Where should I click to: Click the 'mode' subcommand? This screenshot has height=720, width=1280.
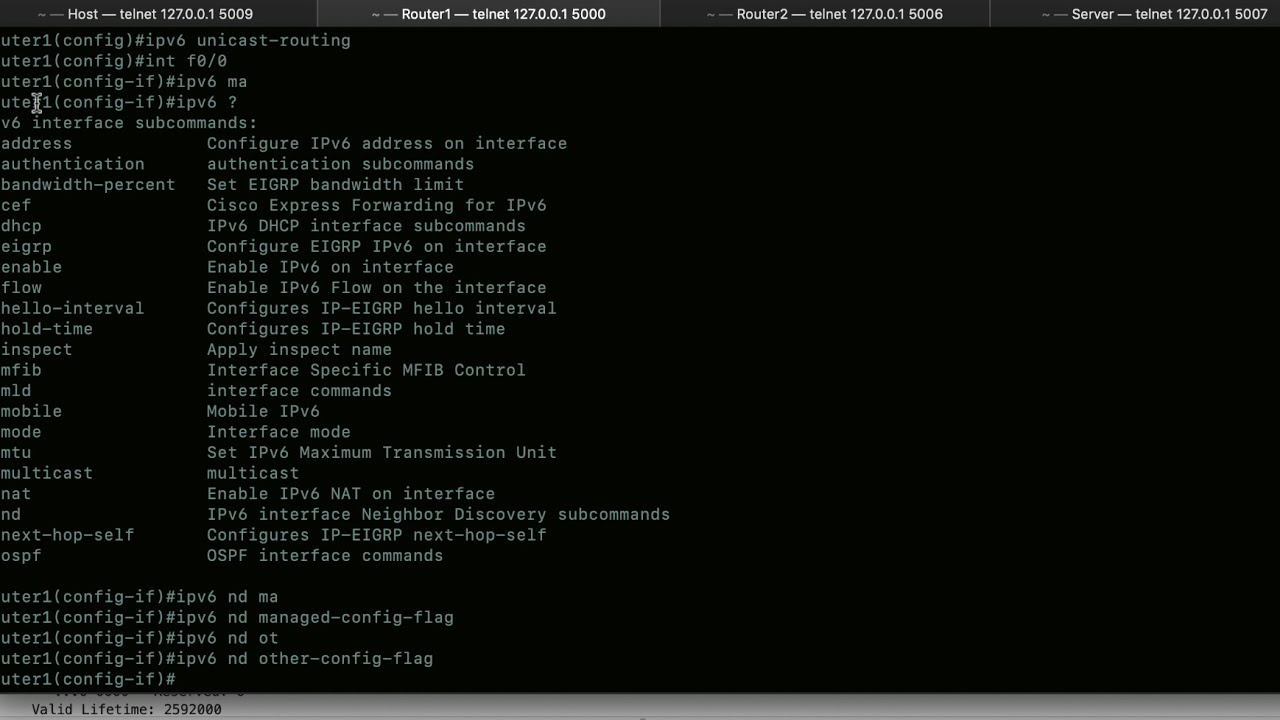tap(21, 432)
